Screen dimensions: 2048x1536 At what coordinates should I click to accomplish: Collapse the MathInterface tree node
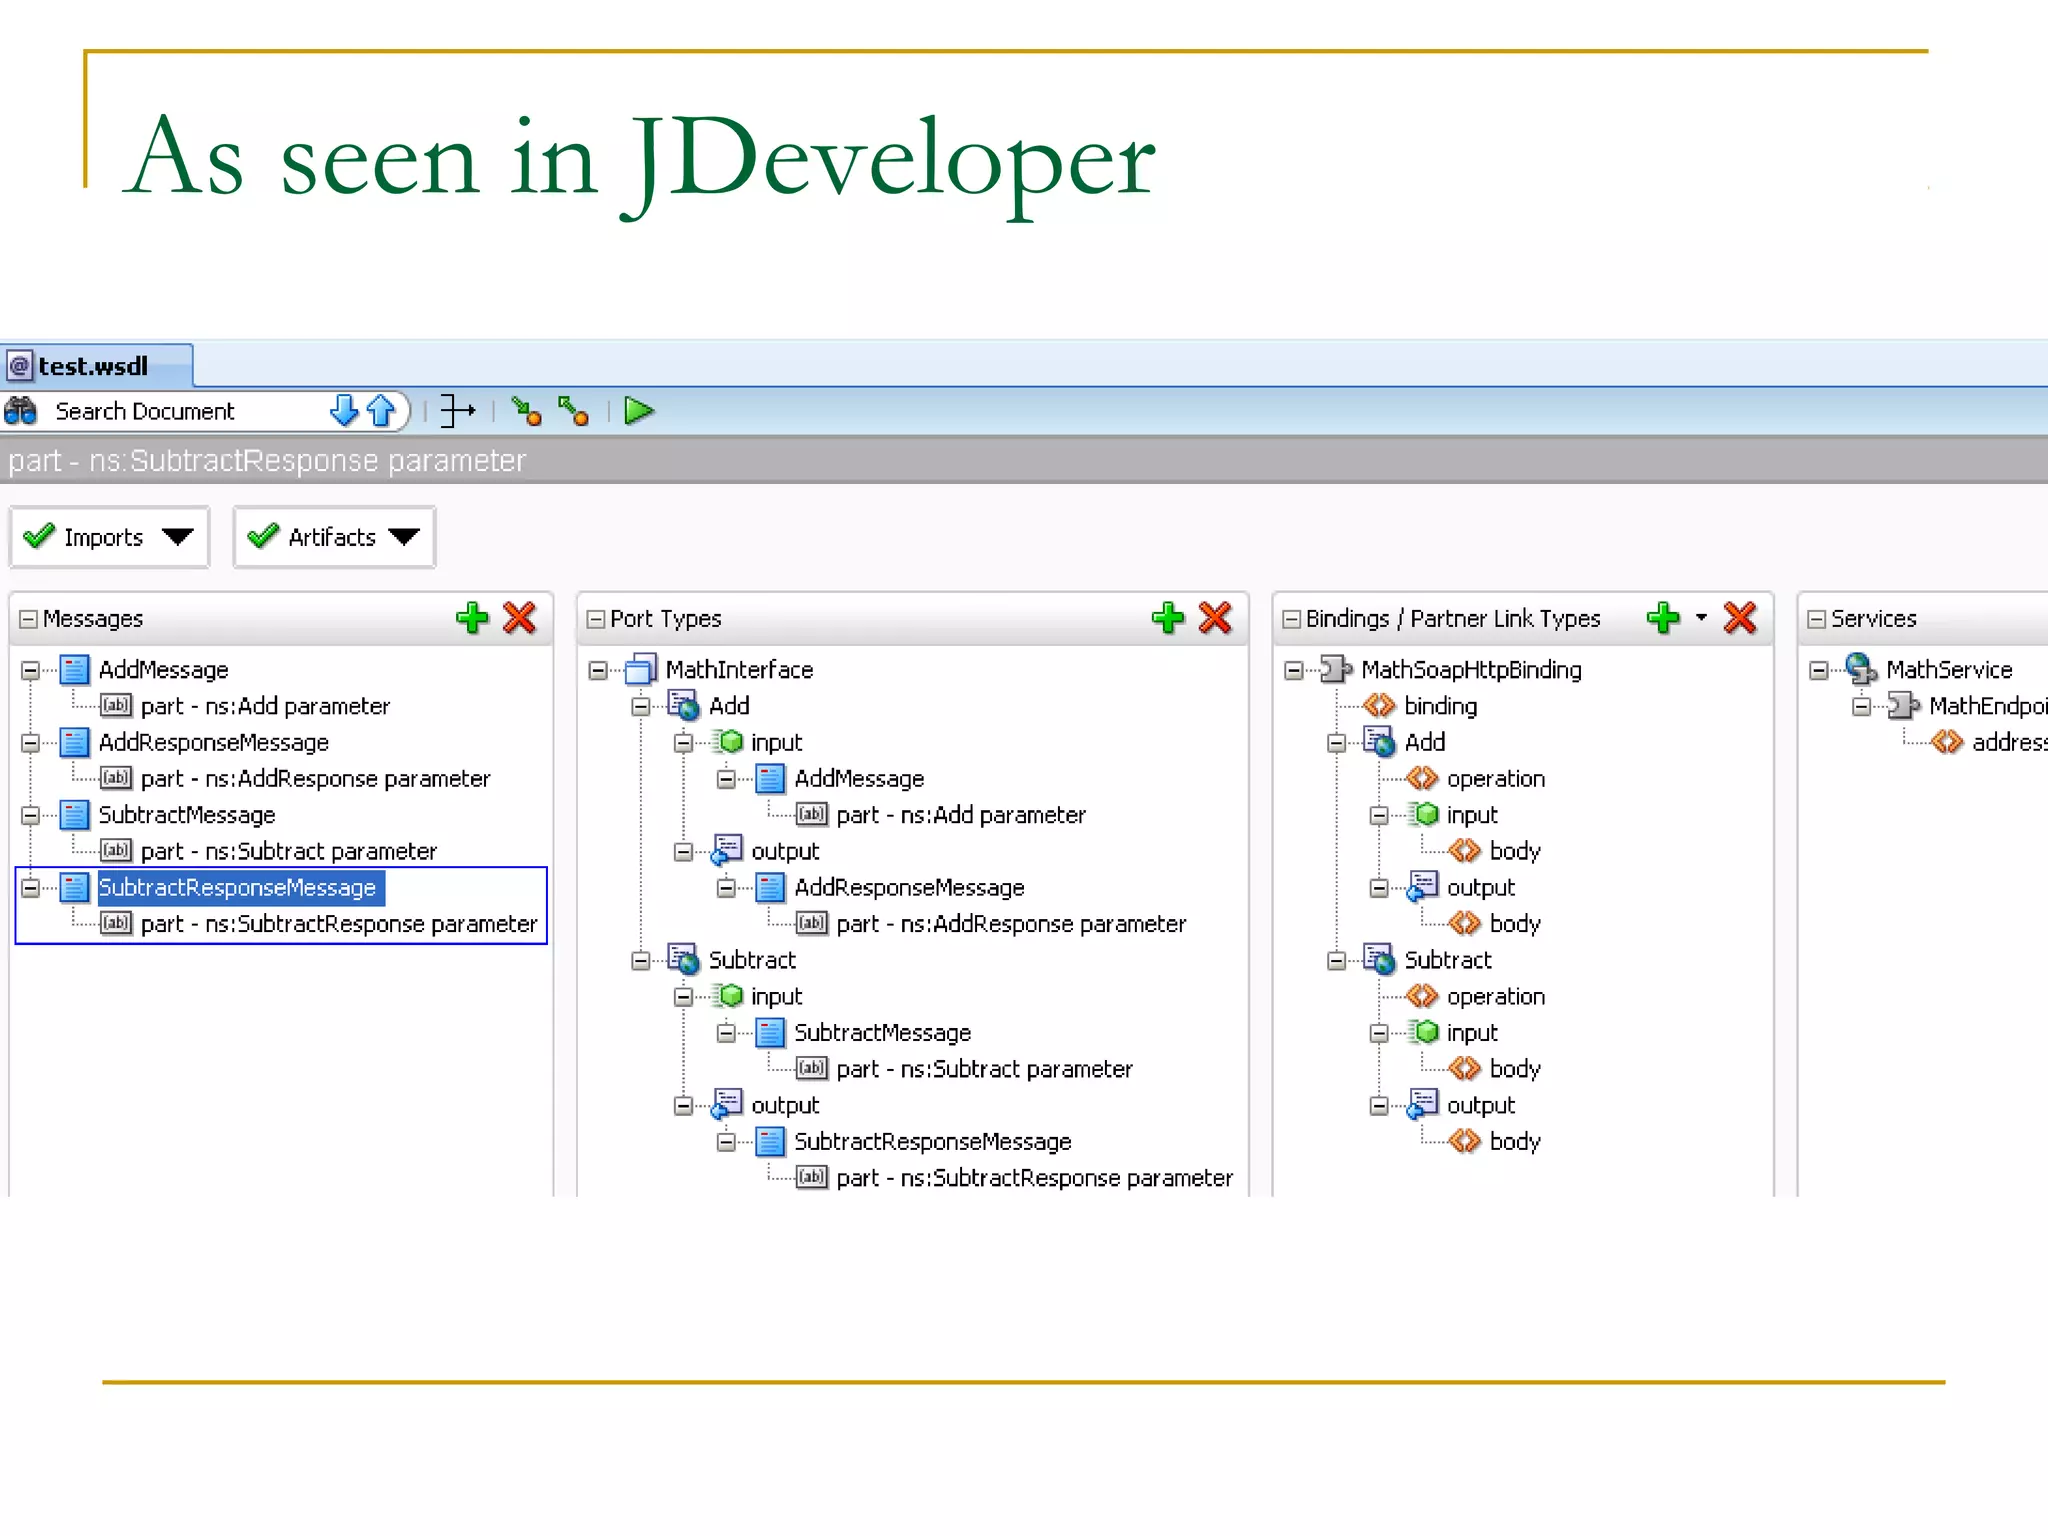[x=597, y=670]
